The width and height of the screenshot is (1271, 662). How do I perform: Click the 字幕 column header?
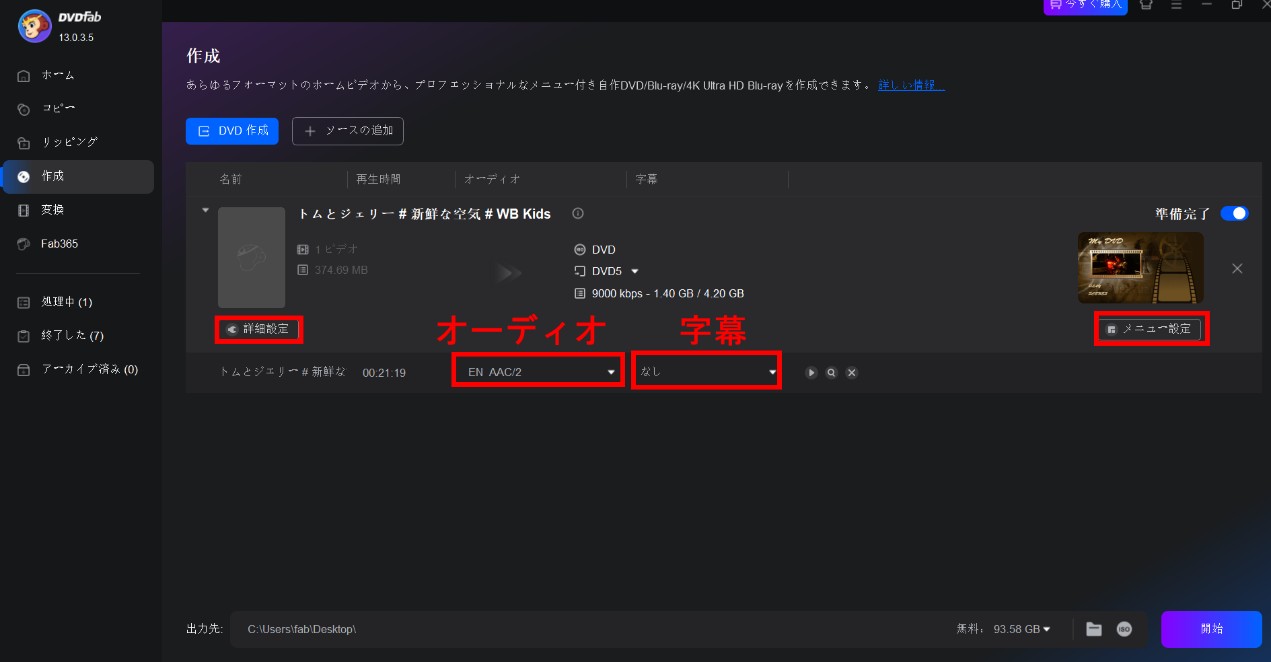click(x=646, y=179)
